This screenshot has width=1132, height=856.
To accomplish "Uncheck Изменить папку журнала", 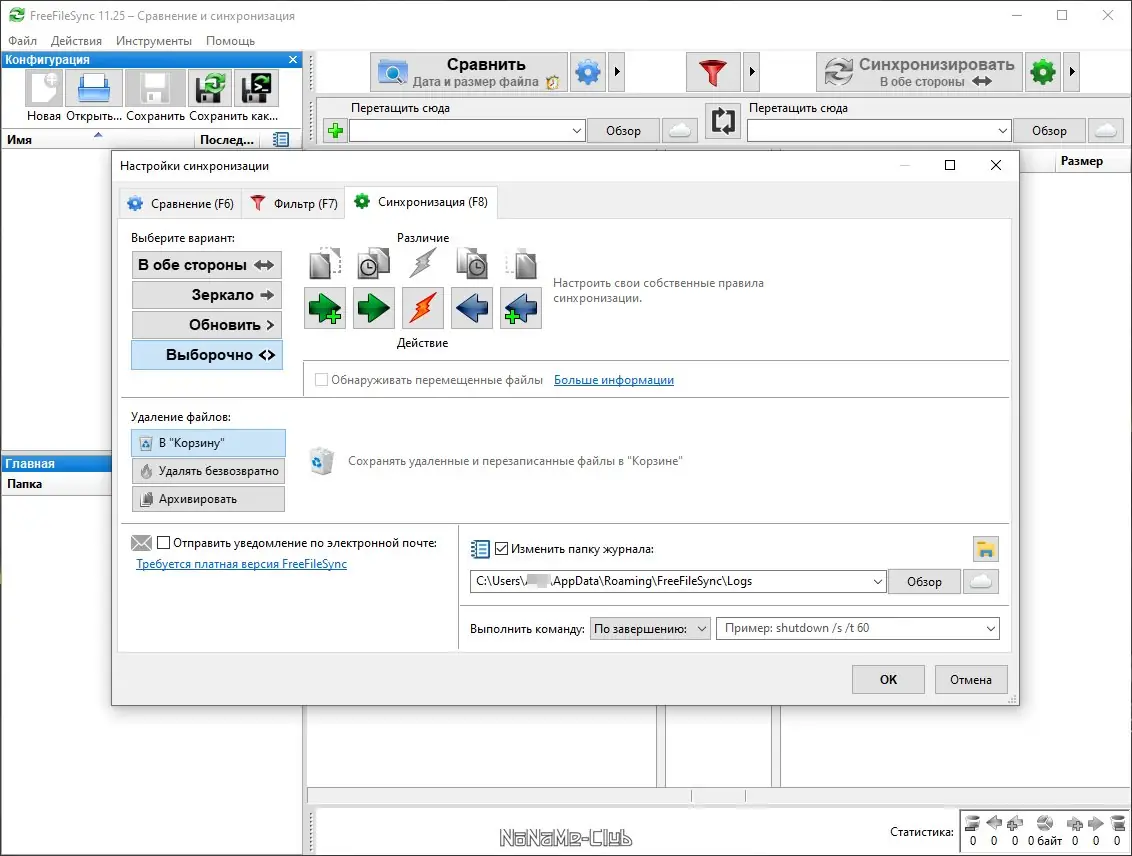I will tap(502, 549).
